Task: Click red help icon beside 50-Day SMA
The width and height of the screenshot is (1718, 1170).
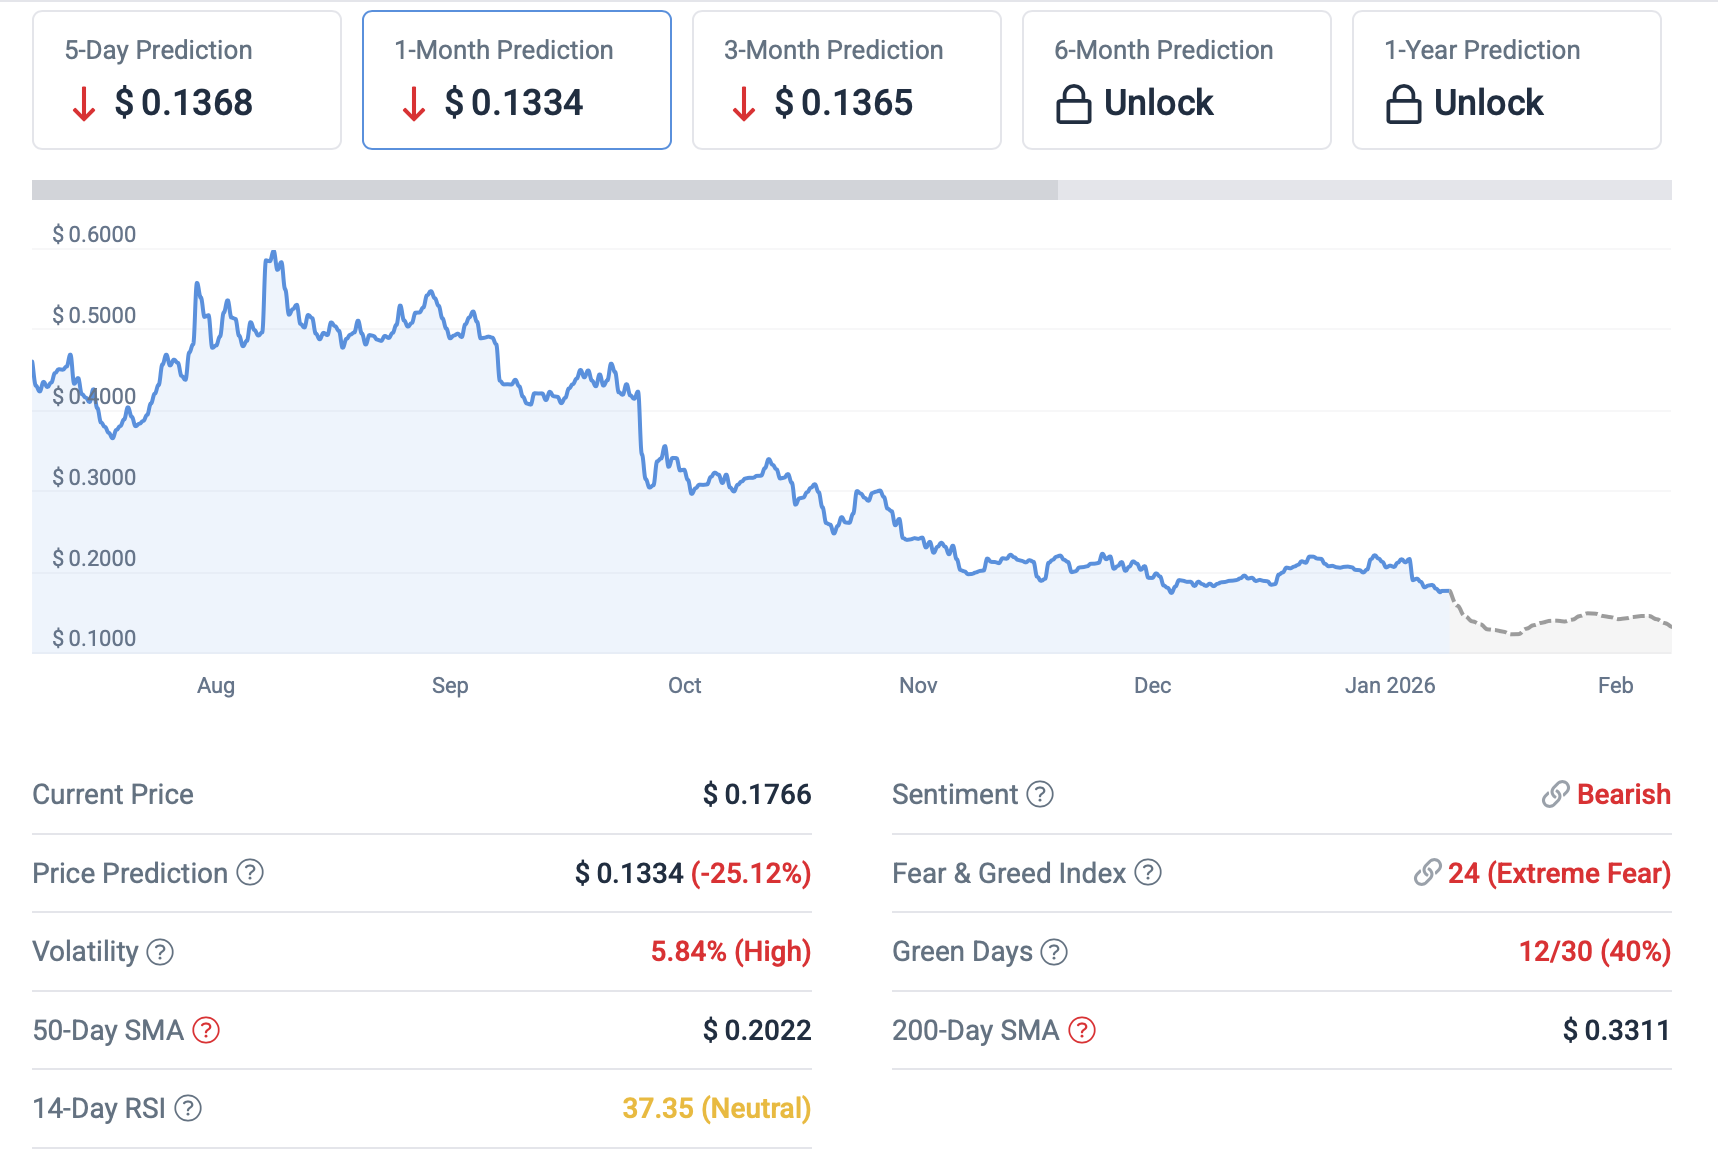Action: pos(206,1030)
